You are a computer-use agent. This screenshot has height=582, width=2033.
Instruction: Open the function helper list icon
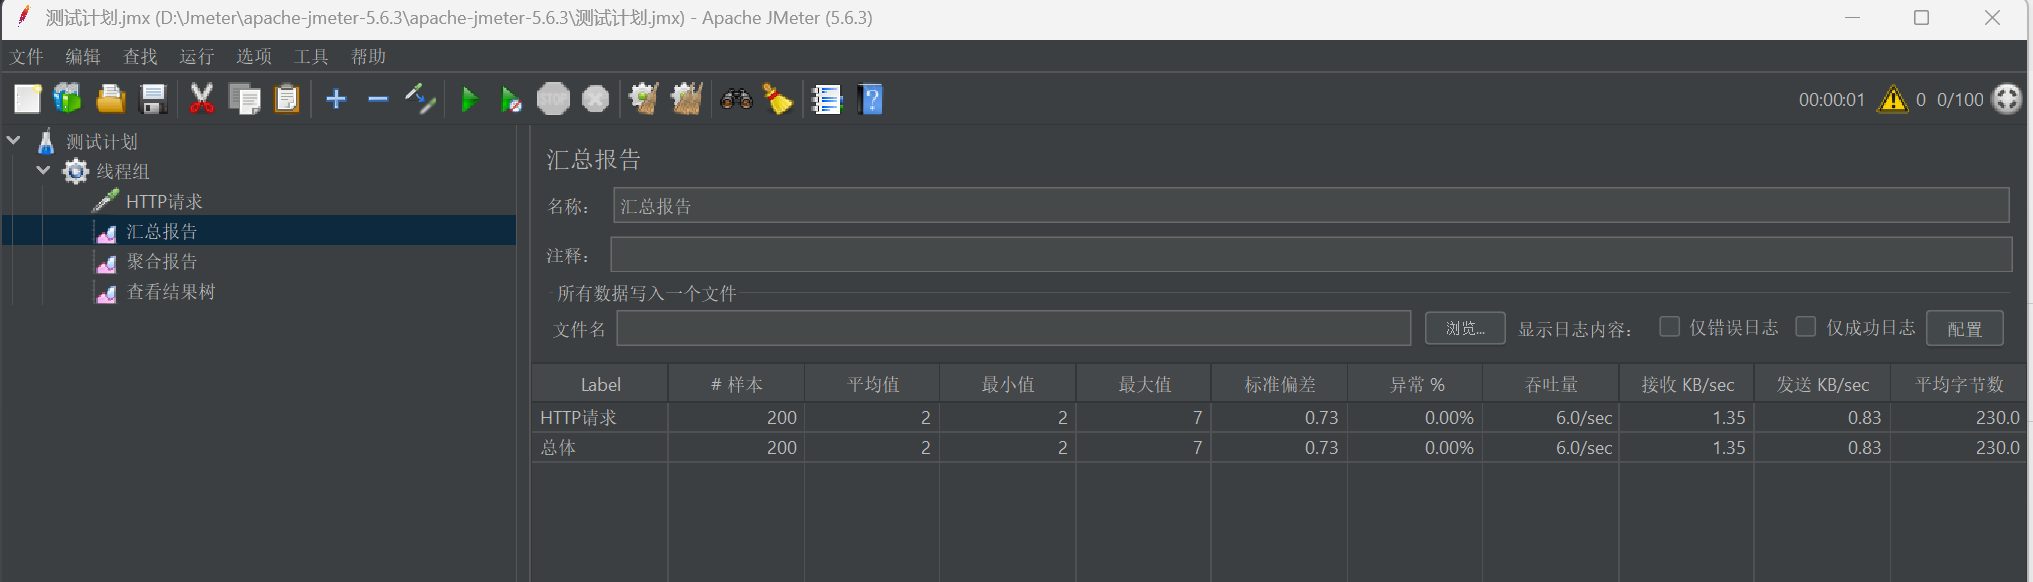pyautogui.click(x=826, y=99)
